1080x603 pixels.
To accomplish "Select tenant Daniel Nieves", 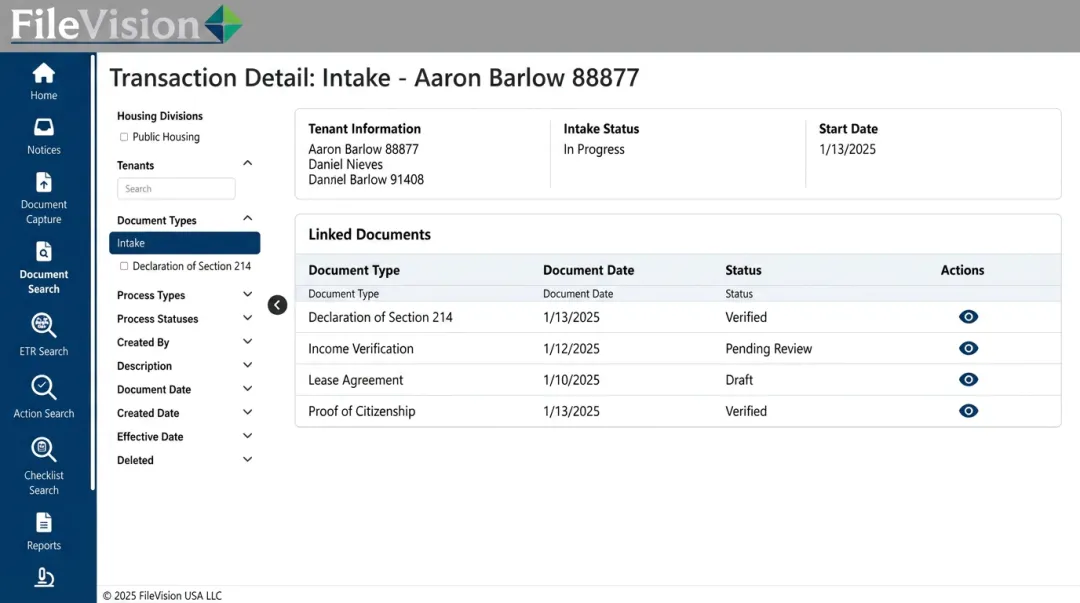I will point(346,164).
